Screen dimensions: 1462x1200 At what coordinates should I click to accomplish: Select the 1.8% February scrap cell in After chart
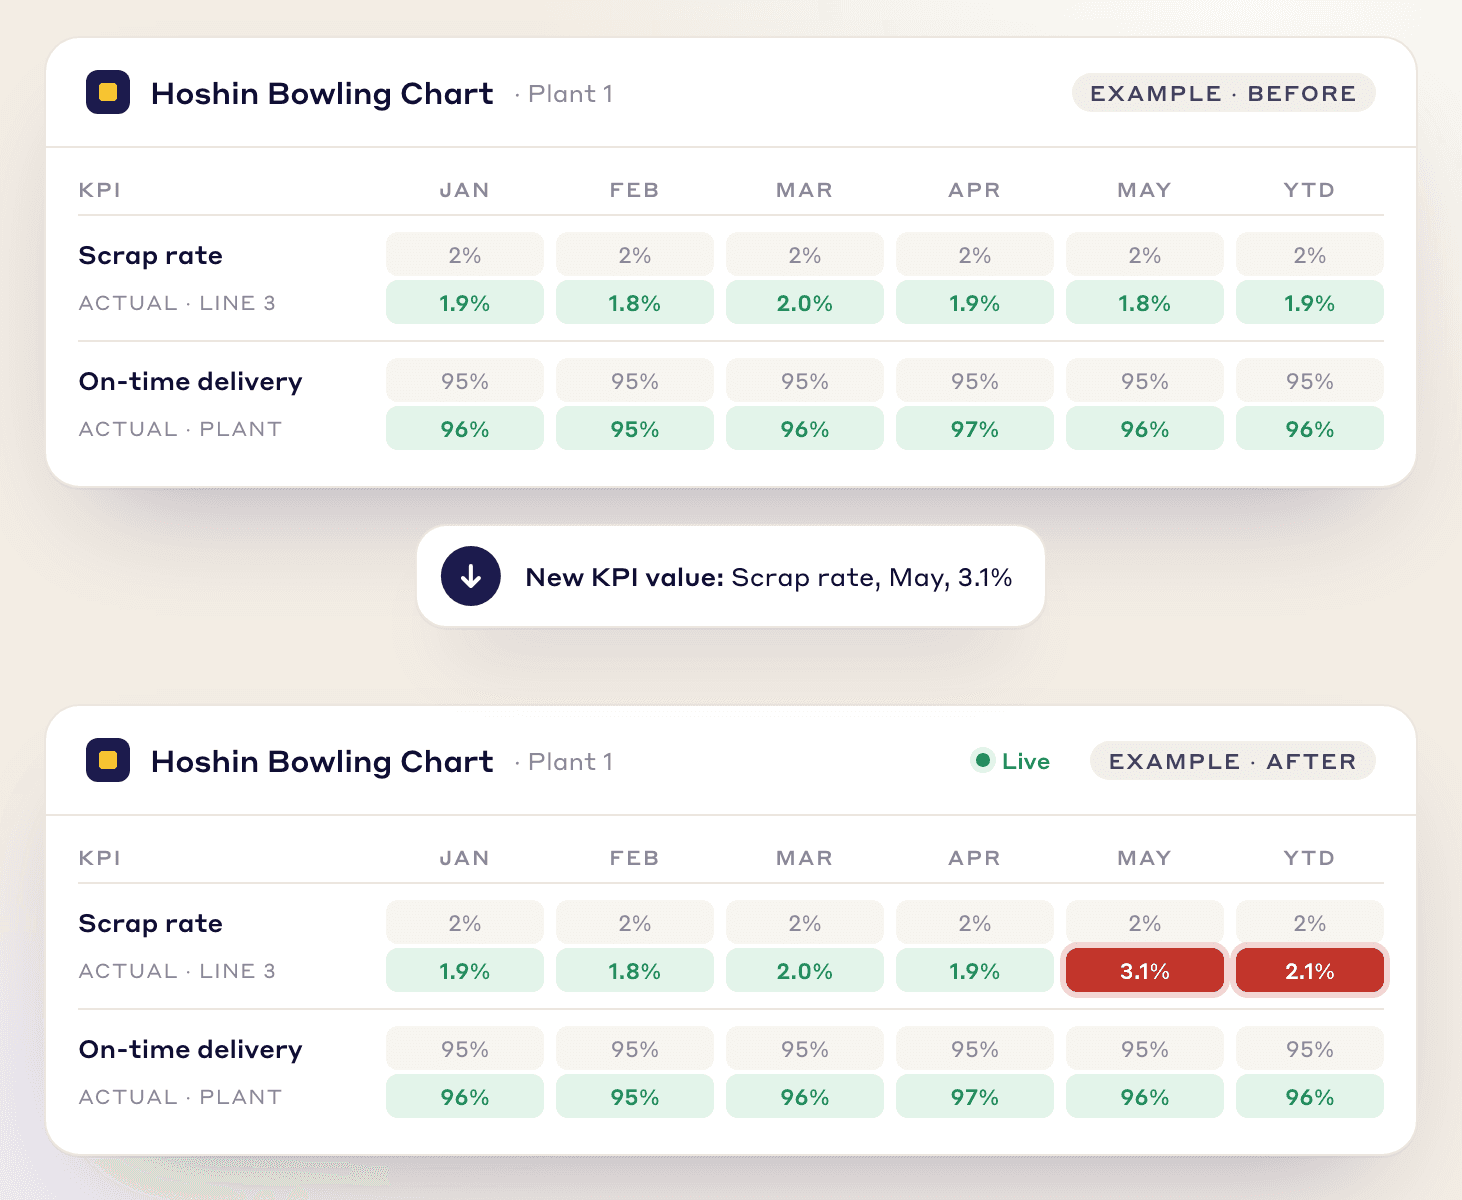[635, 971]
